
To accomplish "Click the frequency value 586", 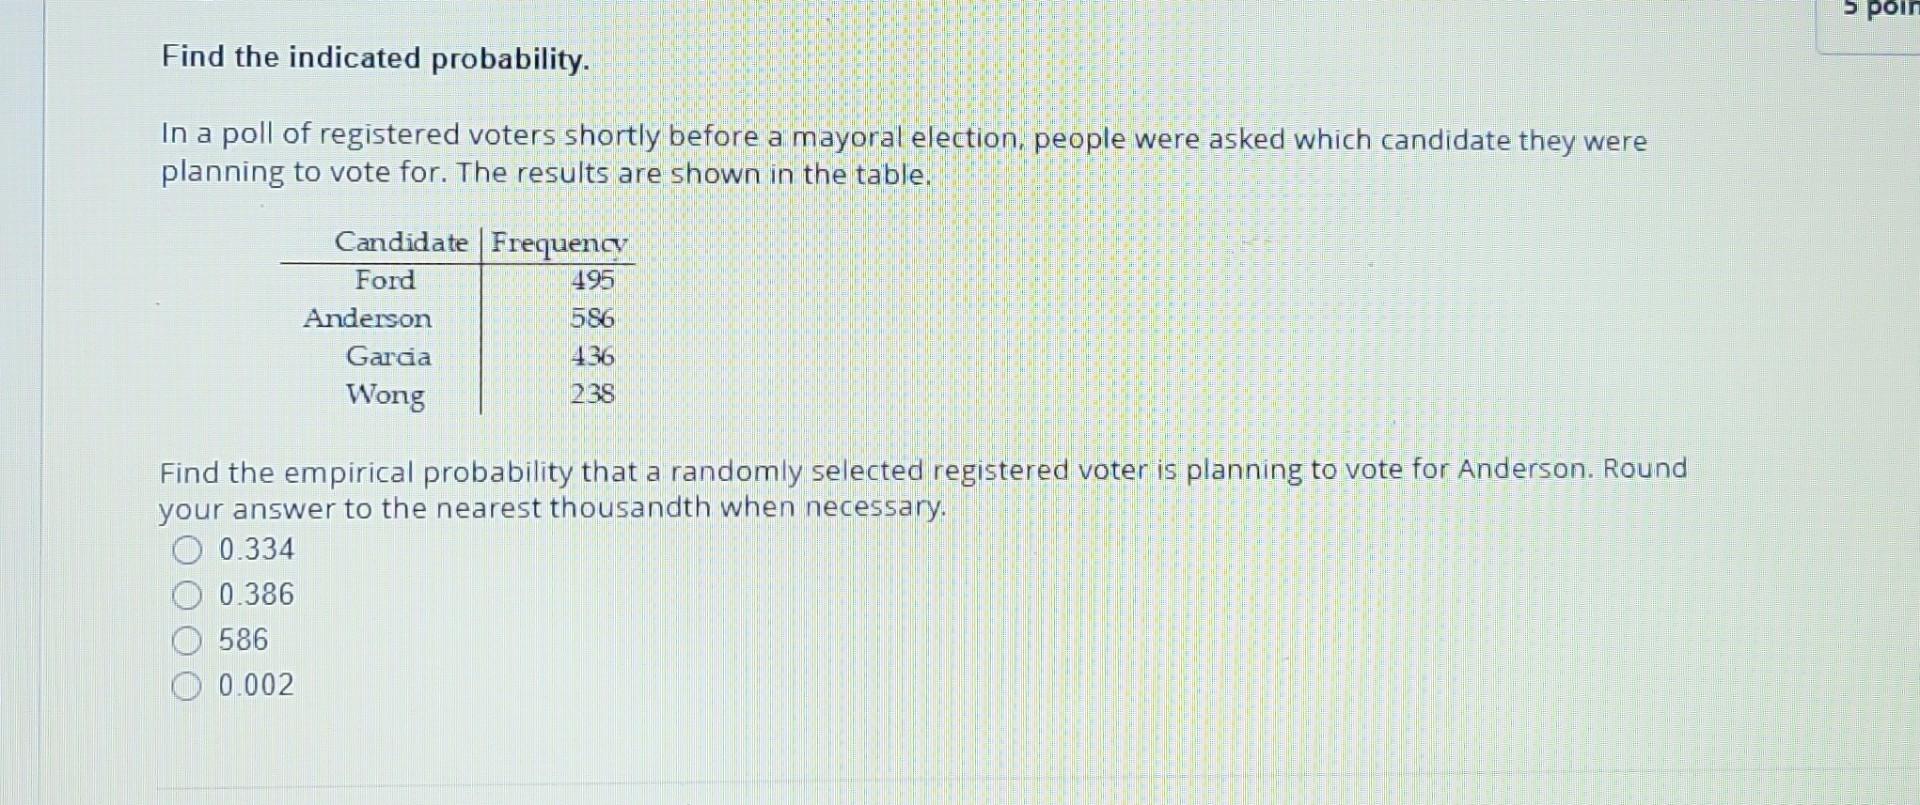I will [x=591, y=319].
